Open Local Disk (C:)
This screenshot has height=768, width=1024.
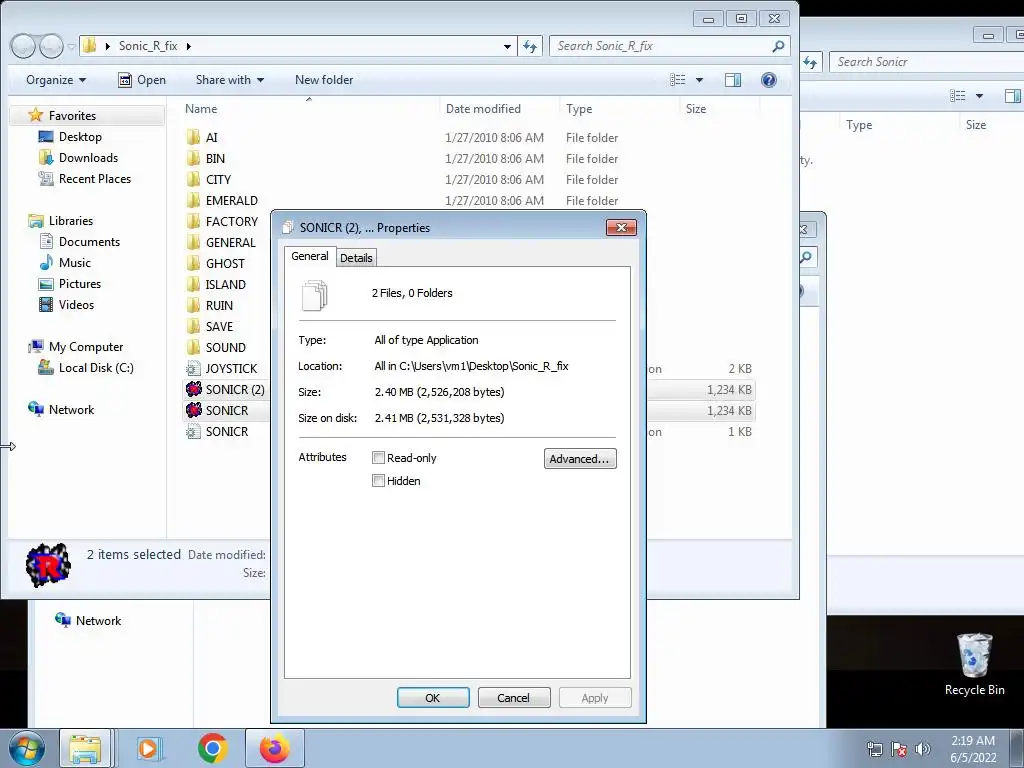96,368
